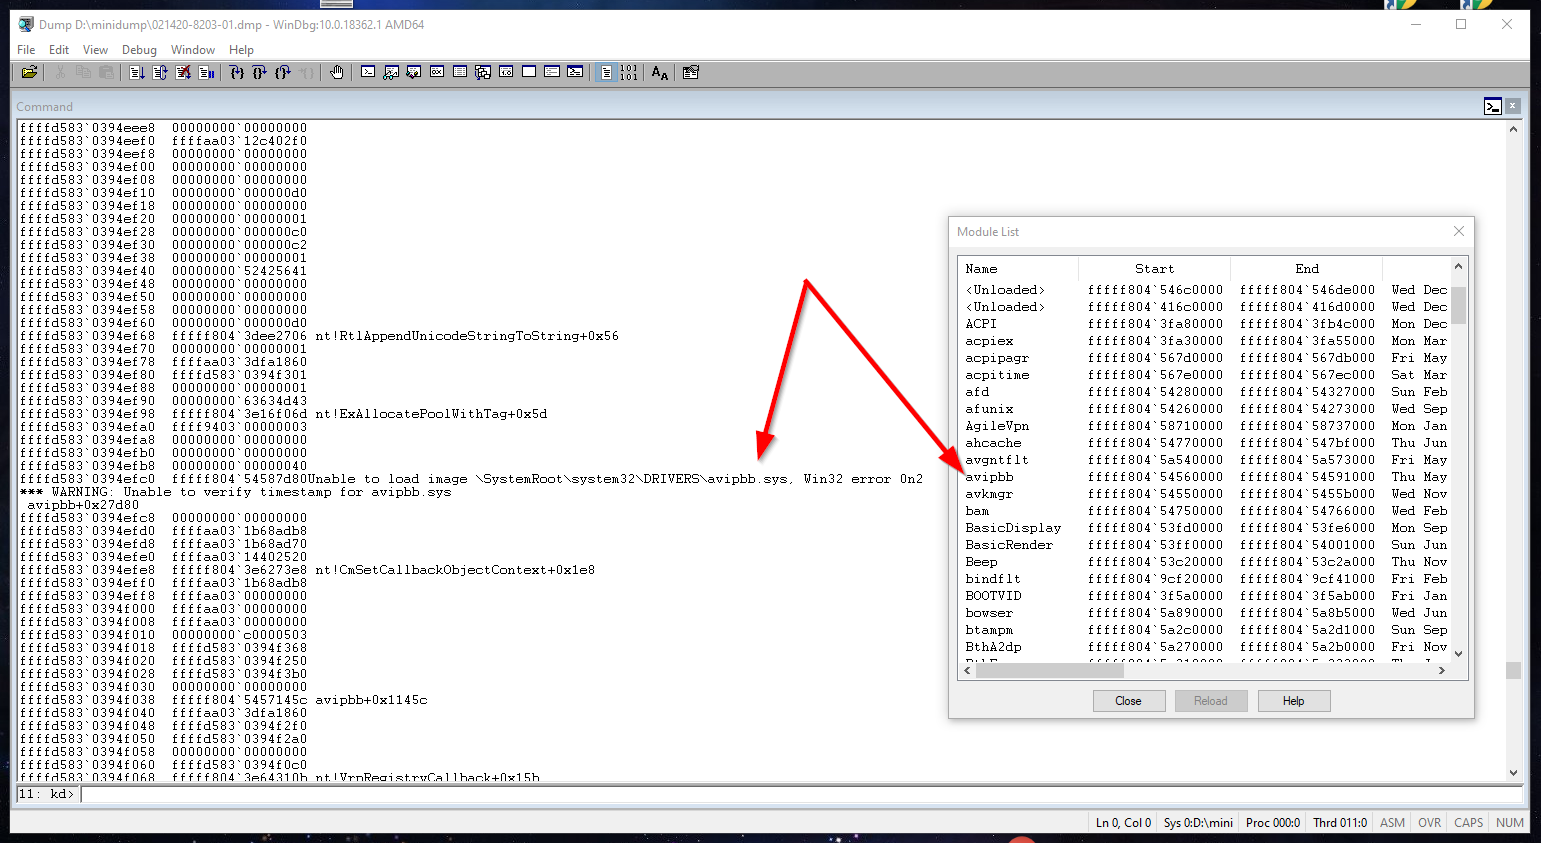Click the Step Into toolbar icon
Viewport: 1541px width, 843px height.
(x=237, y=72)
